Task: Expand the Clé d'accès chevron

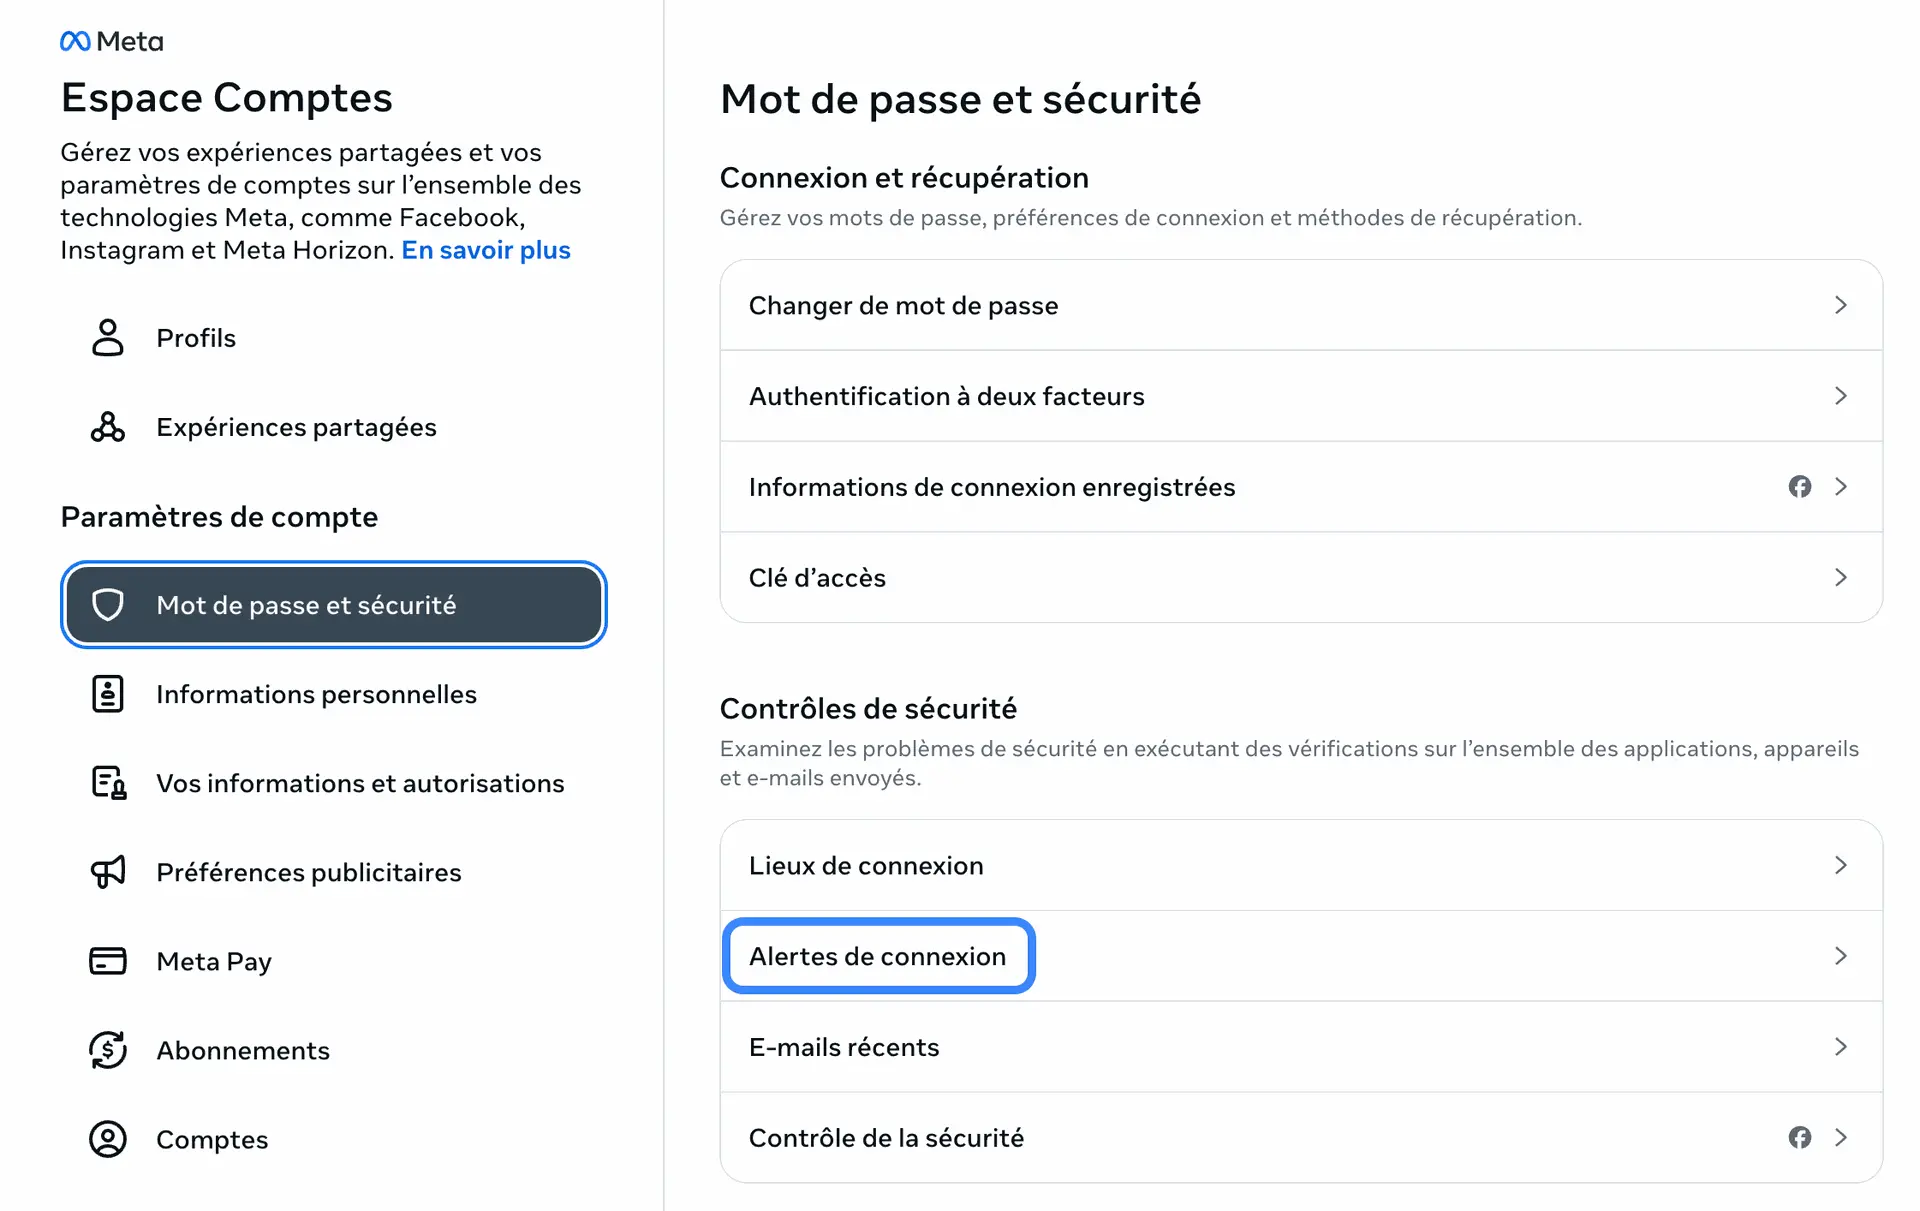Action: [1840, 578]
